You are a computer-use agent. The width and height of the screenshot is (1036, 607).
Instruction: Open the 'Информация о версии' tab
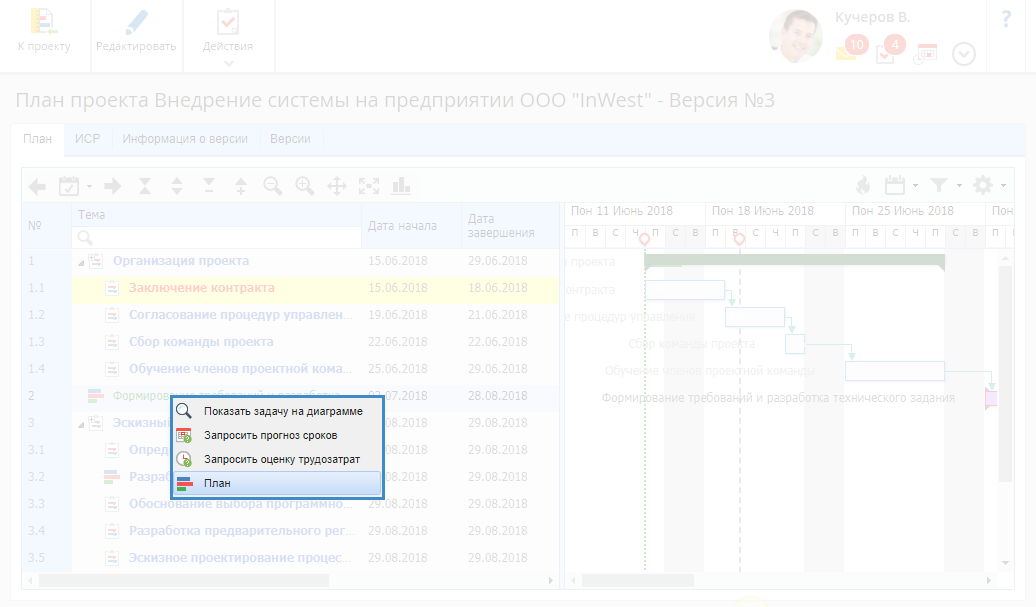point(185,139)
